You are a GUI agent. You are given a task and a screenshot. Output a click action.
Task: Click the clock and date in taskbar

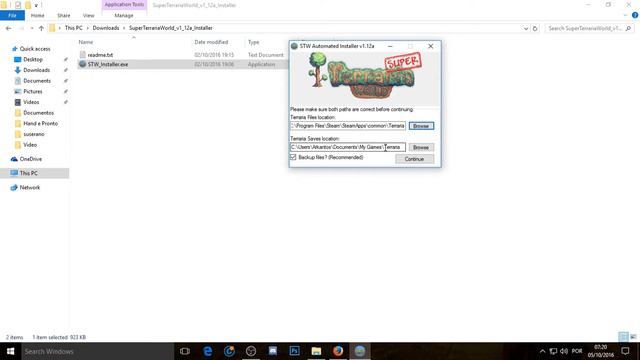[x=600, y=351]
